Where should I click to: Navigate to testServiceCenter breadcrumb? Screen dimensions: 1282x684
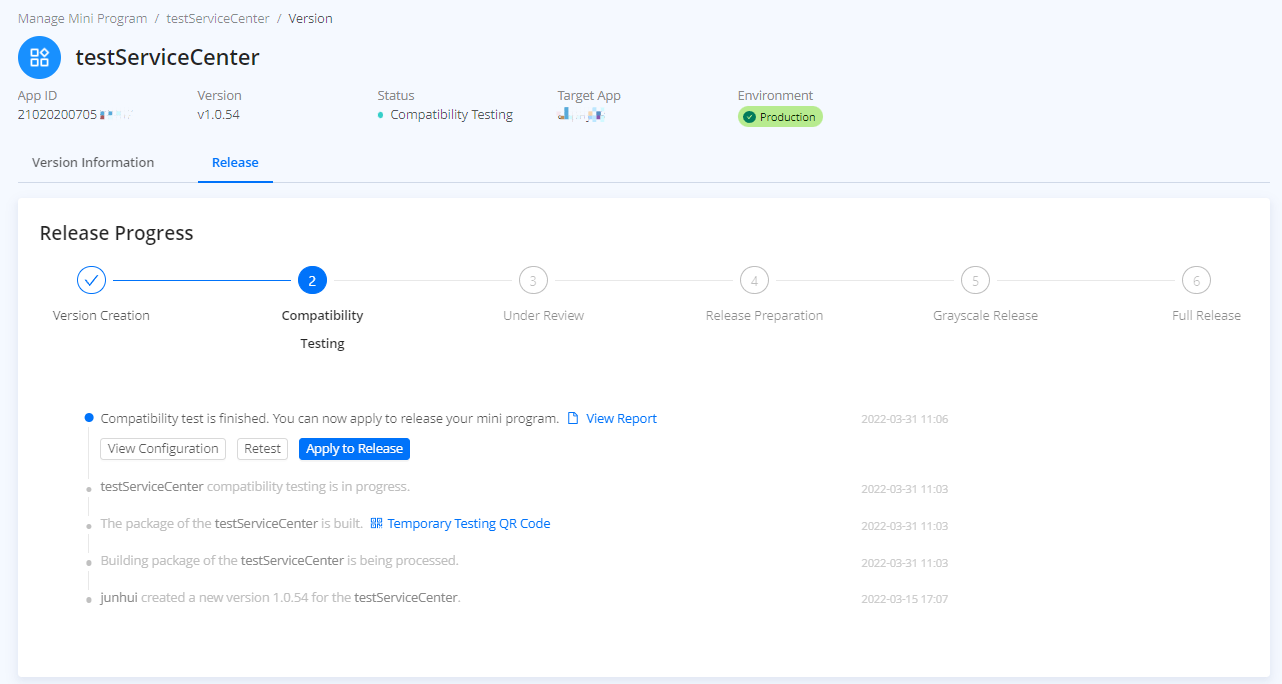(x=218, y=18)
